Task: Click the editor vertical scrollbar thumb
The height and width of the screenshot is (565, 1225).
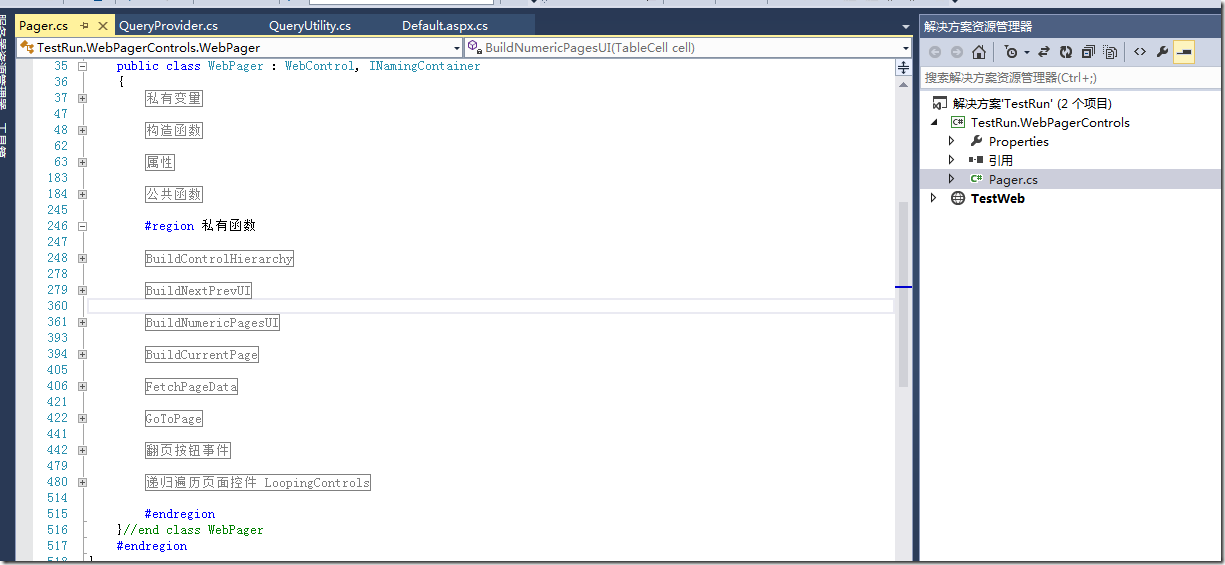Action: (904, 294)
